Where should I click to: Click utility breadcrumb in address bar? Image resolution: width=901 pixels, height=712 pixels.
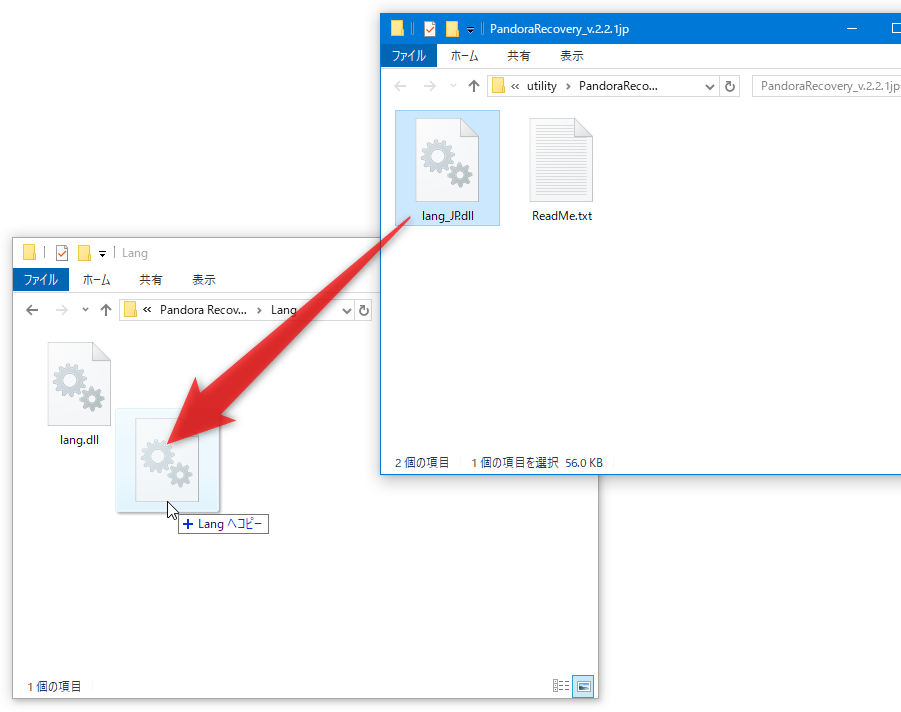[542, 86]
